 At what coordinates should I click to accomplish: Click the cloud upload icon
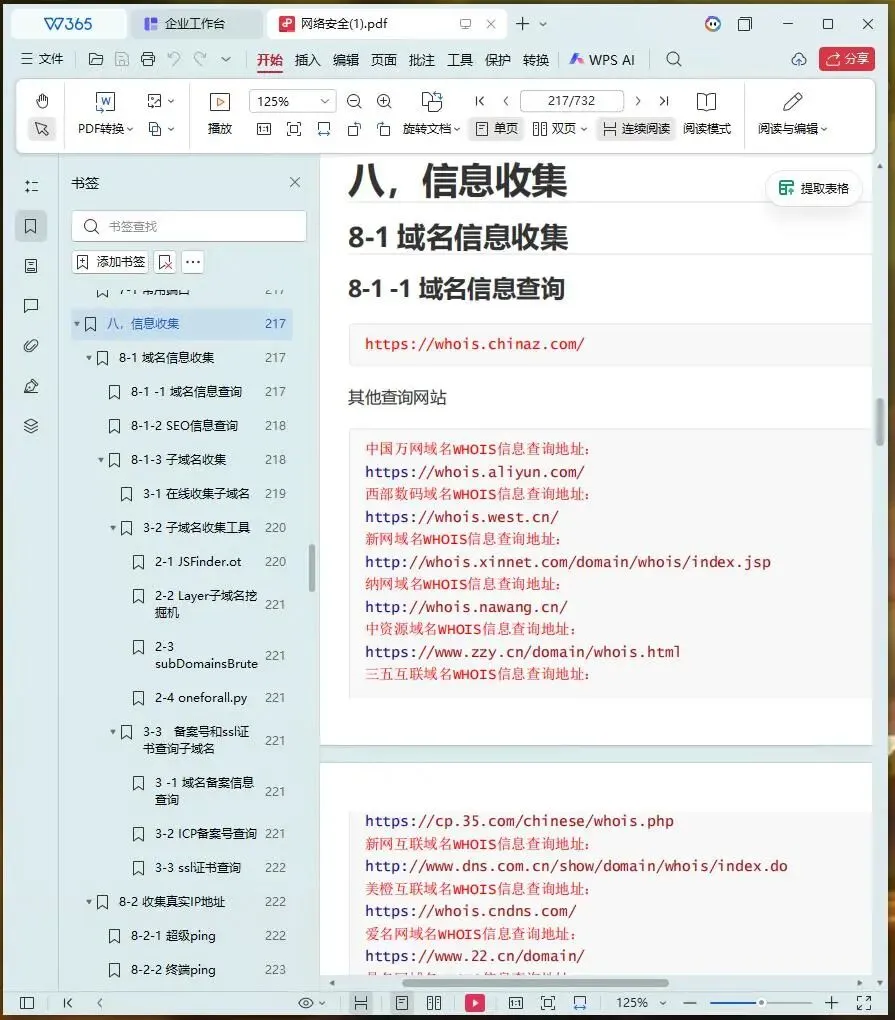point(799,59)
